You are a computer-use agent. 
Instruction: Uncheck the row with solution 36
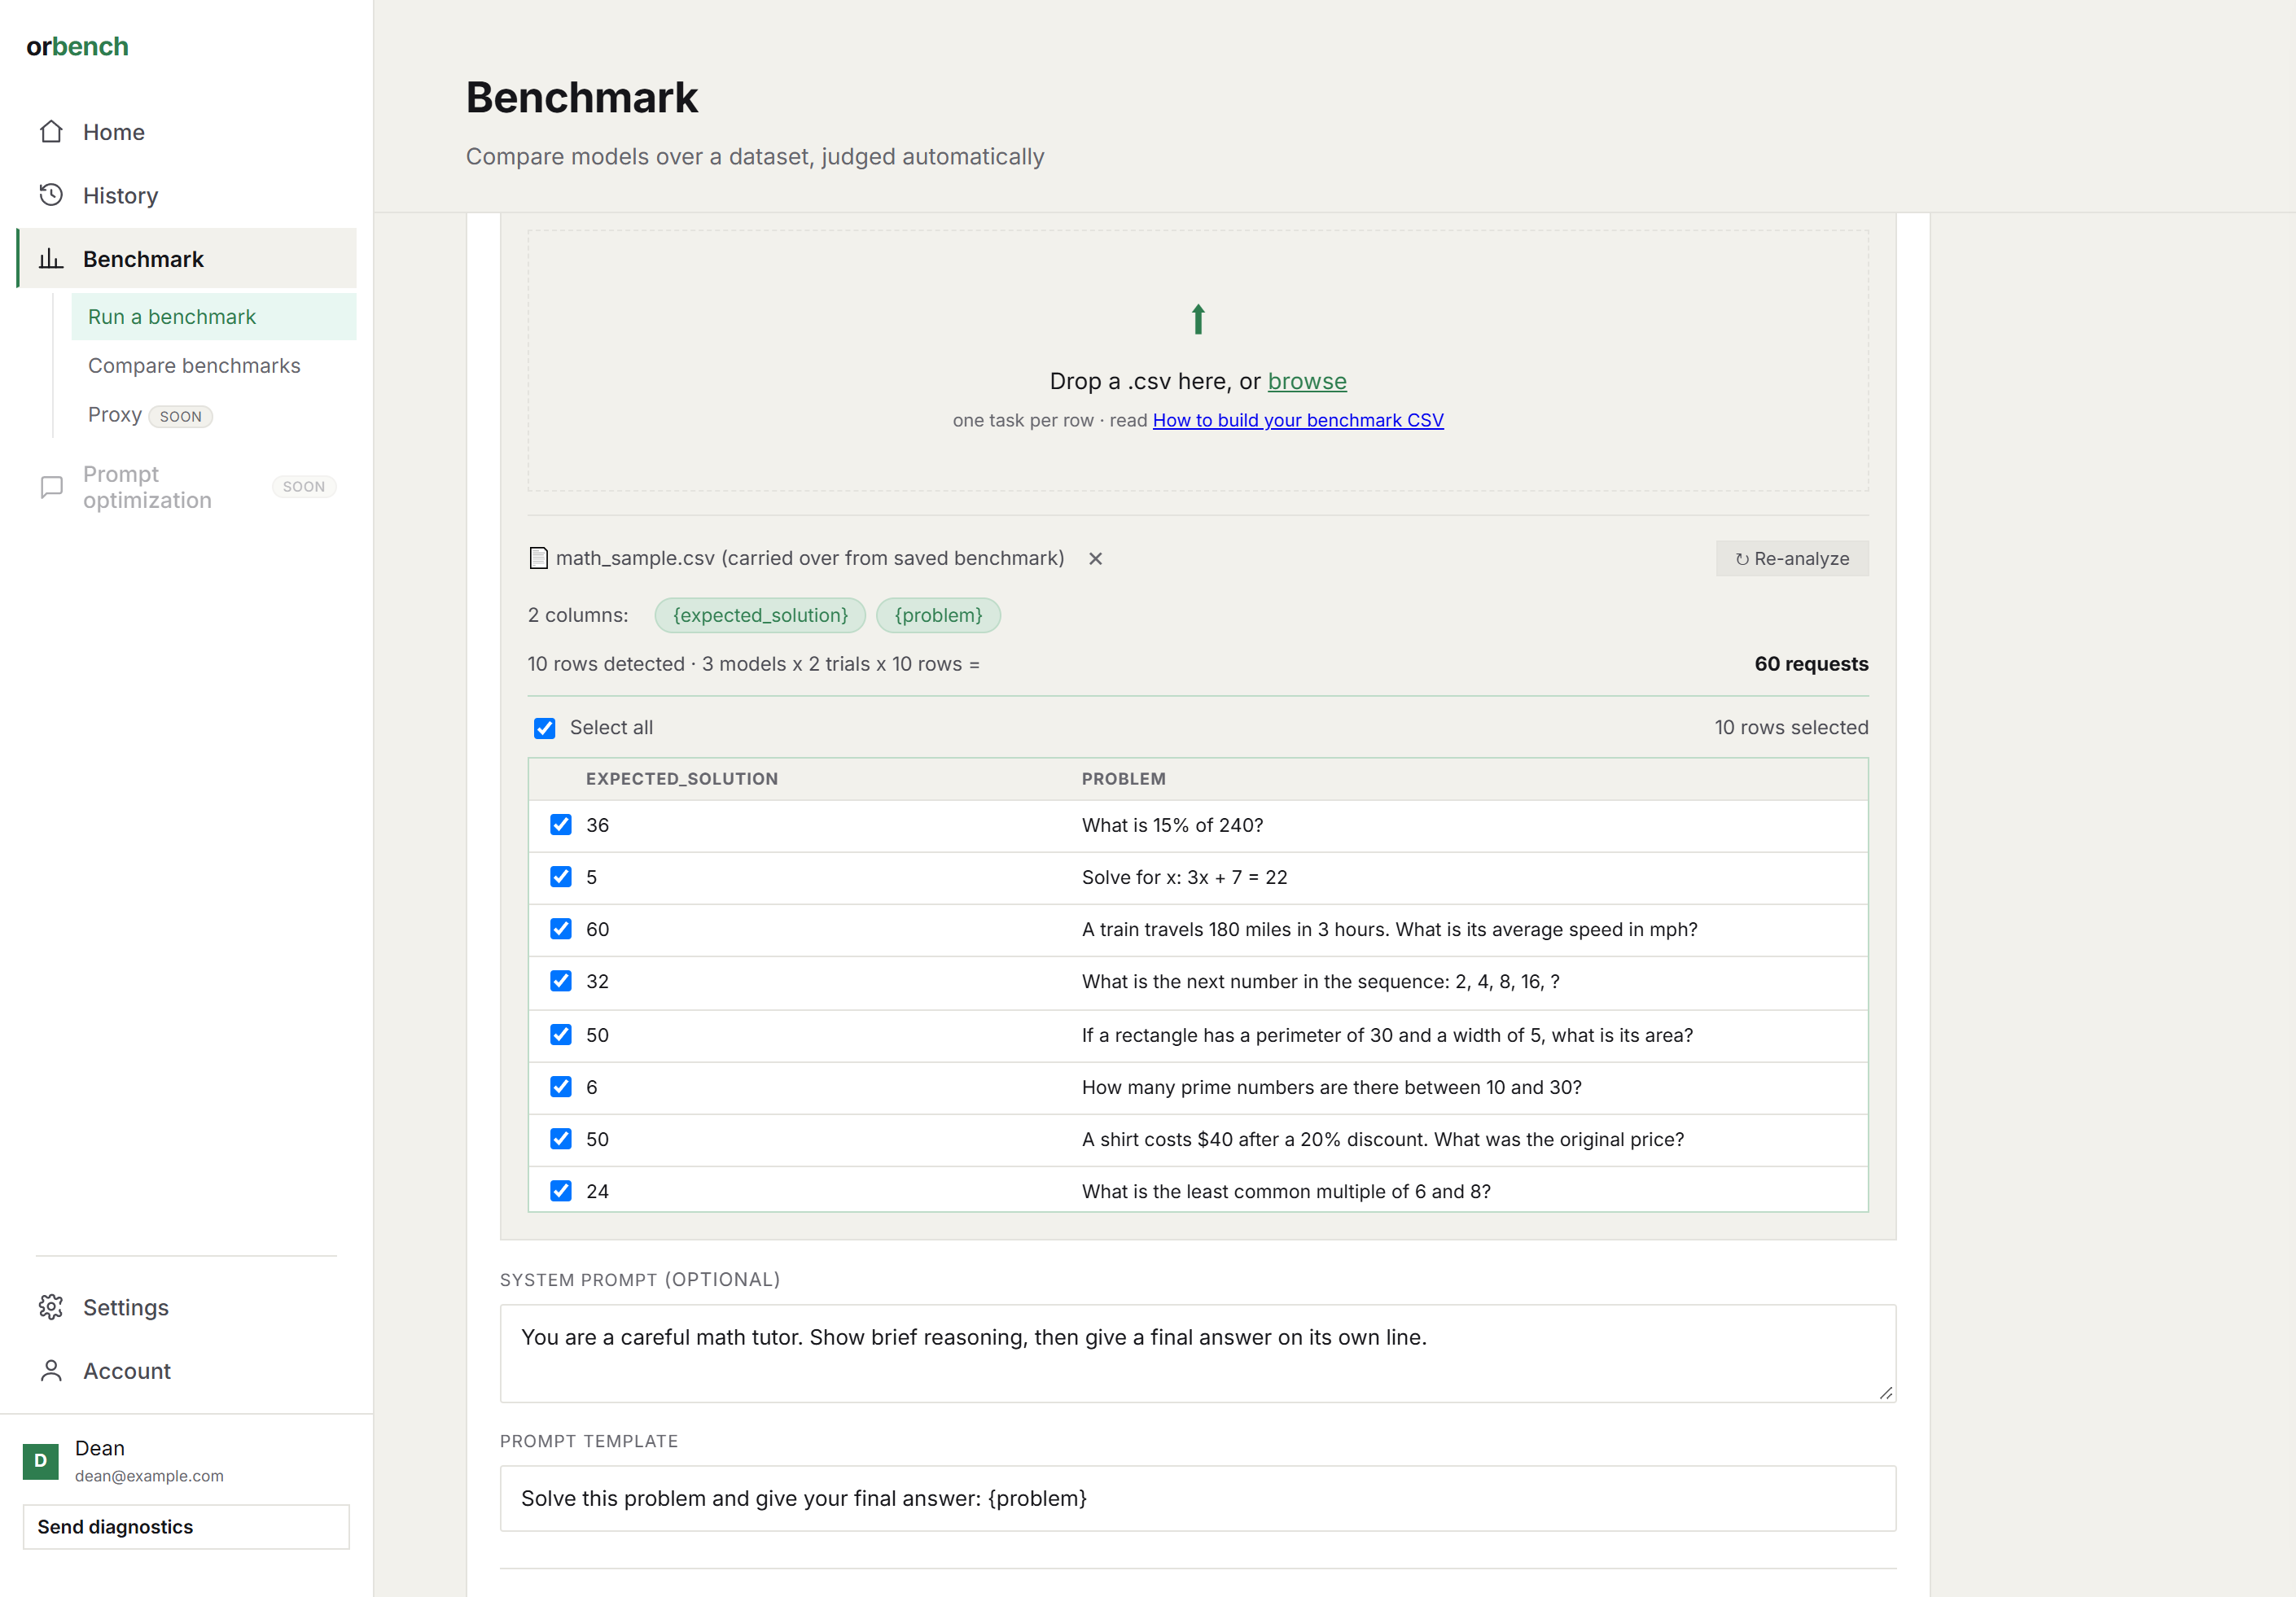click(561, 825)
